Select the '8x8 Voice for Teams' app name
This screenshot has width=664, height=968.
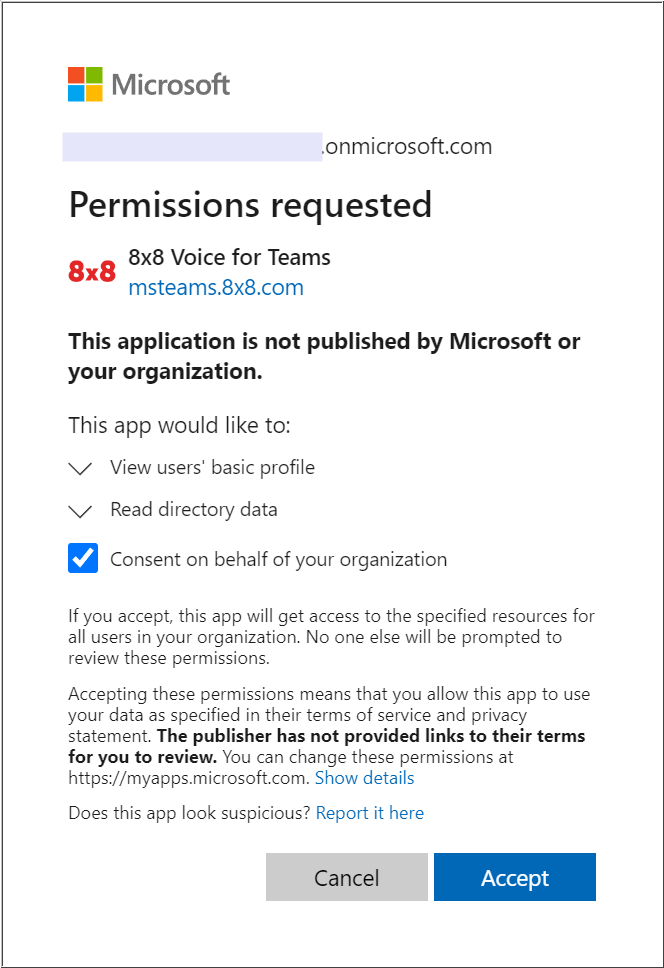point(229,257)
